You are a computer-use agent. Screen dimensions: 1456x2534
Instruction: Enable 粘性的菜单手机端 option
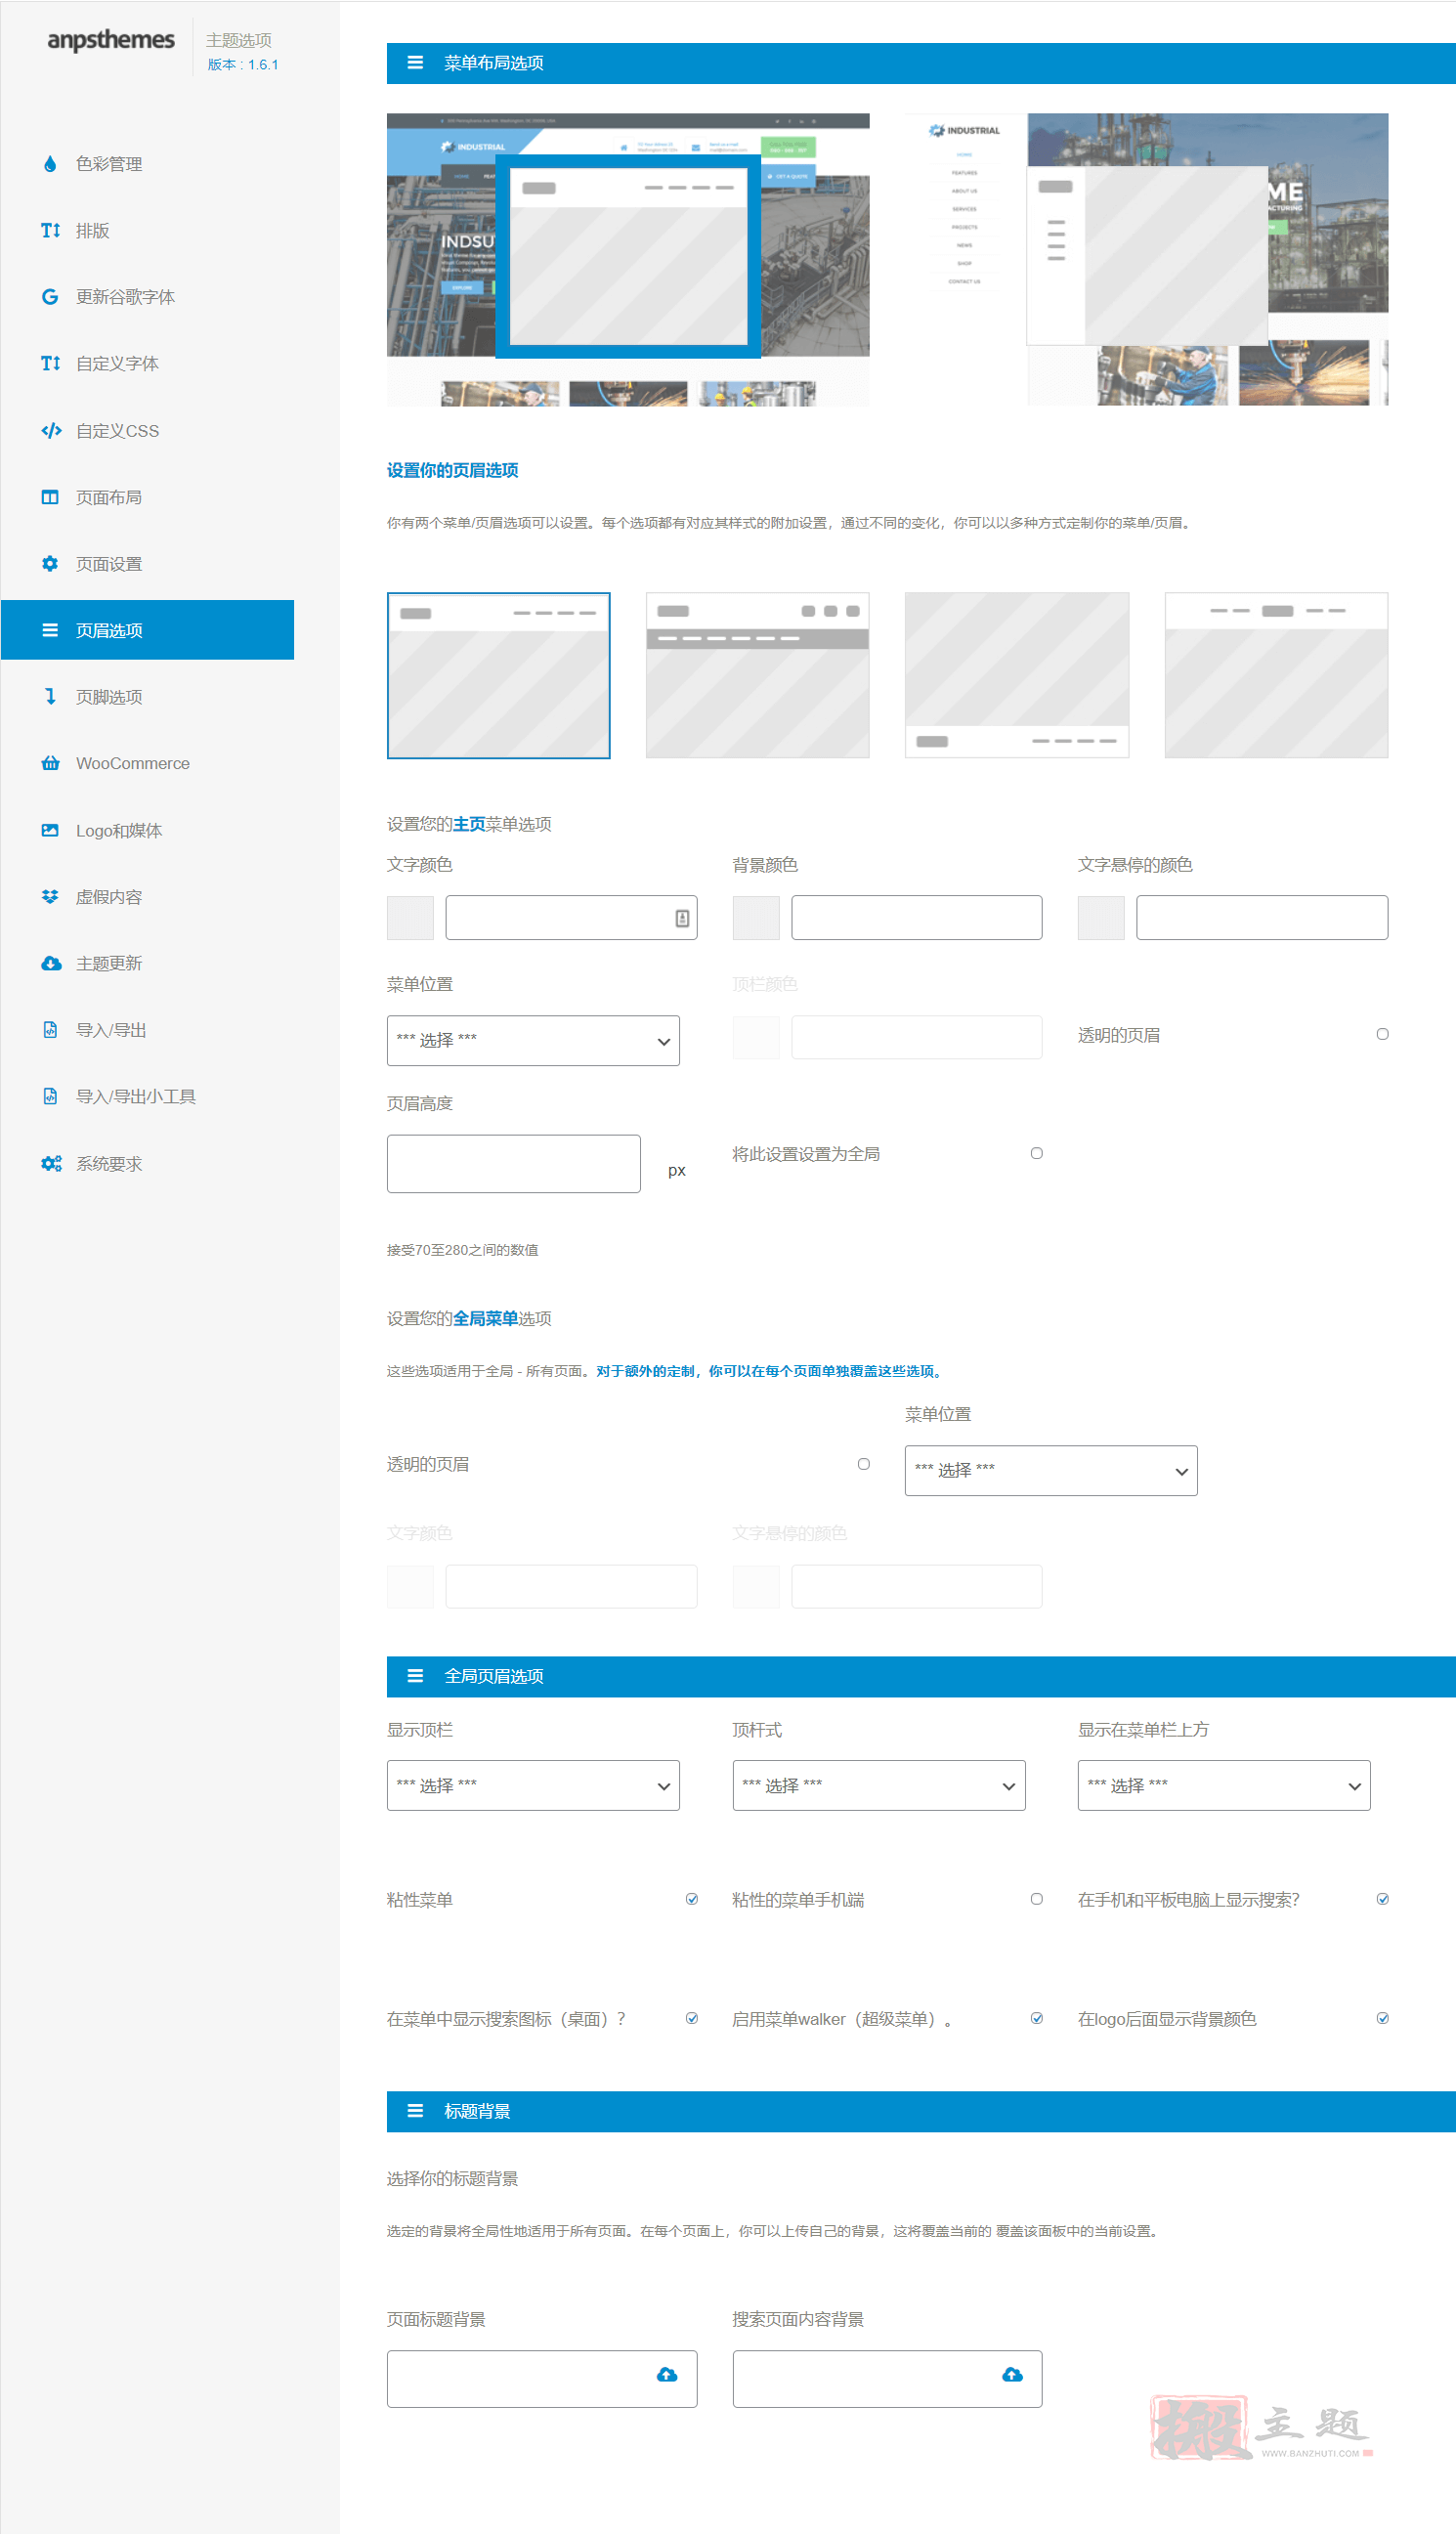(1037, 1899)
